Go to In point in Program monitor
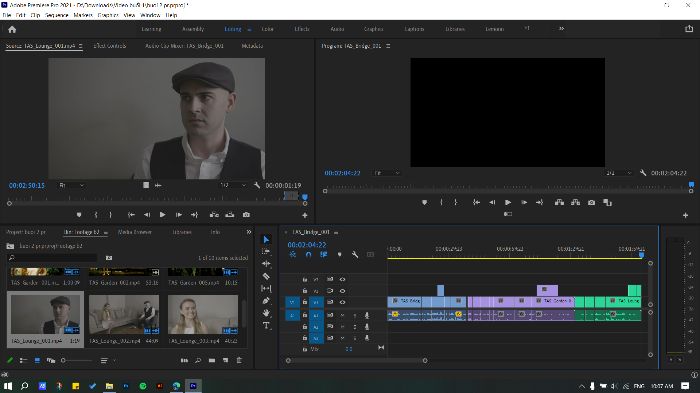The height and width of the screenshot is (393, 700). point(476,202)
